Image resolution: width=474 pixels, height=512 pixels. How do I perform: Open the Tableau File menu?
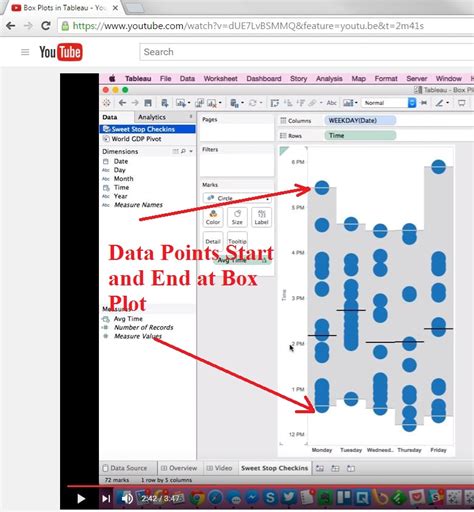166,79
